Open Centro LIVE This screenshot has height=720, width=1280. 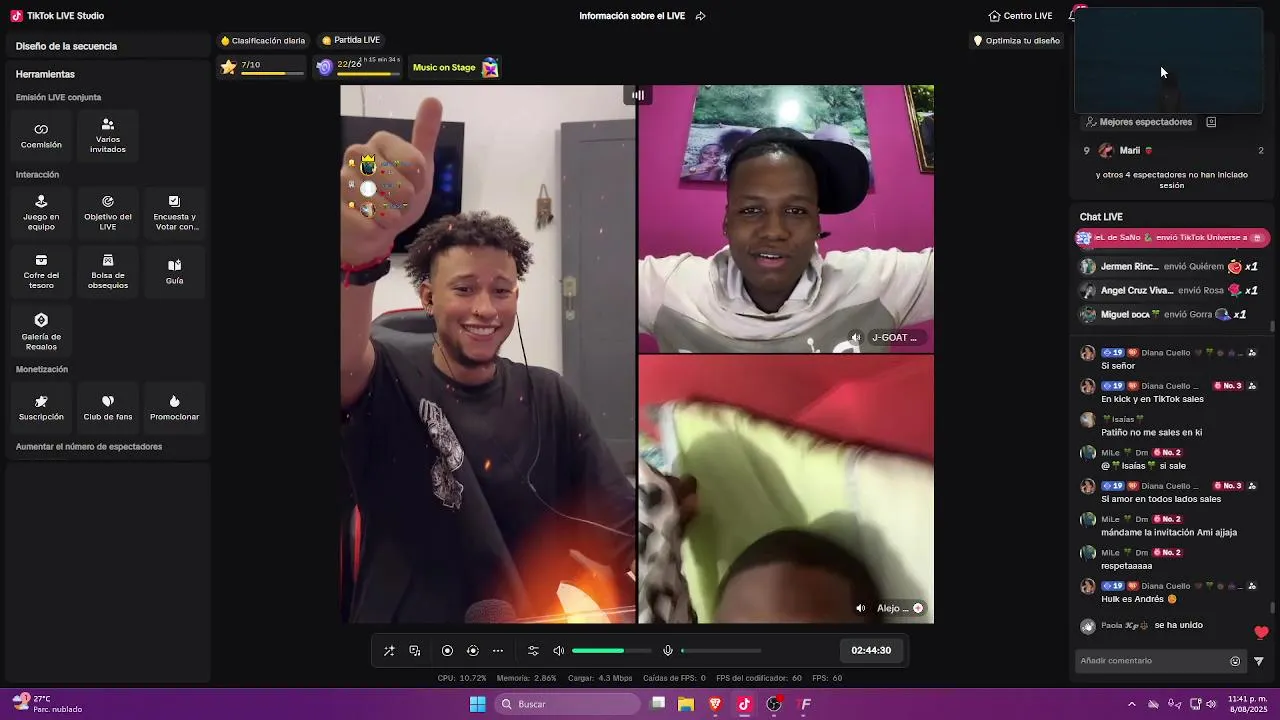pyautogui.click(x=1020, y=16)
